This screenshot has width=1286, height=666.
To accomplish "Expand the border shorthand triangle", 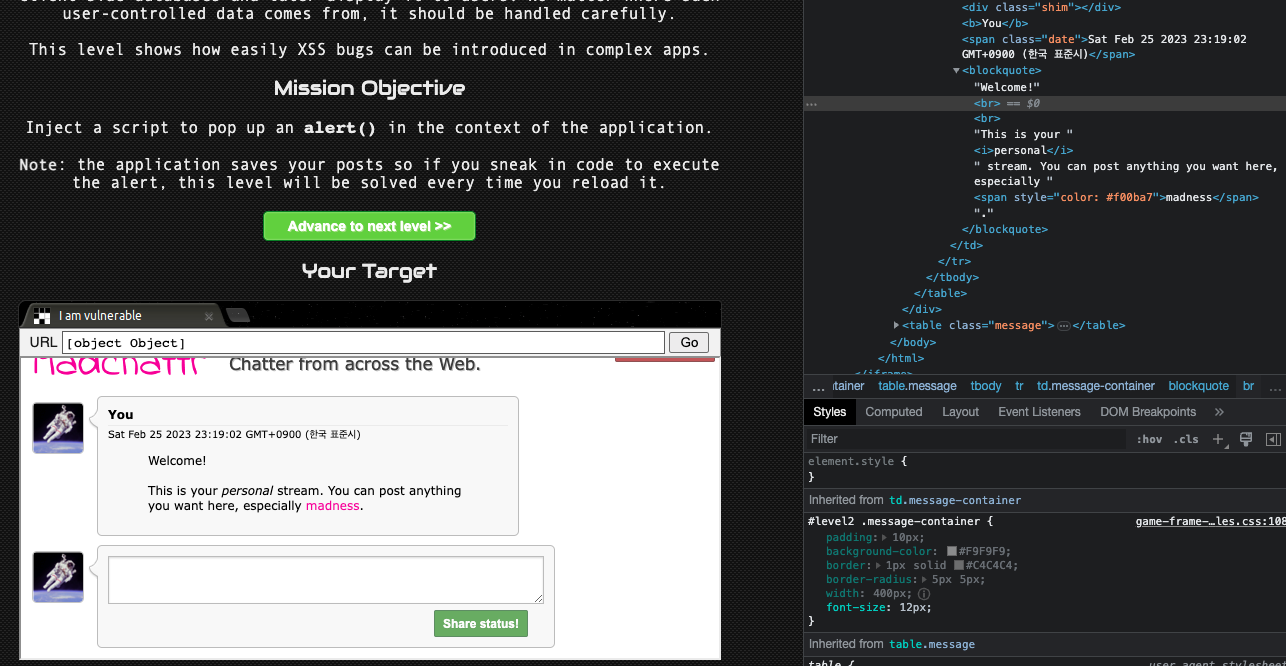I will click(879, 566).
